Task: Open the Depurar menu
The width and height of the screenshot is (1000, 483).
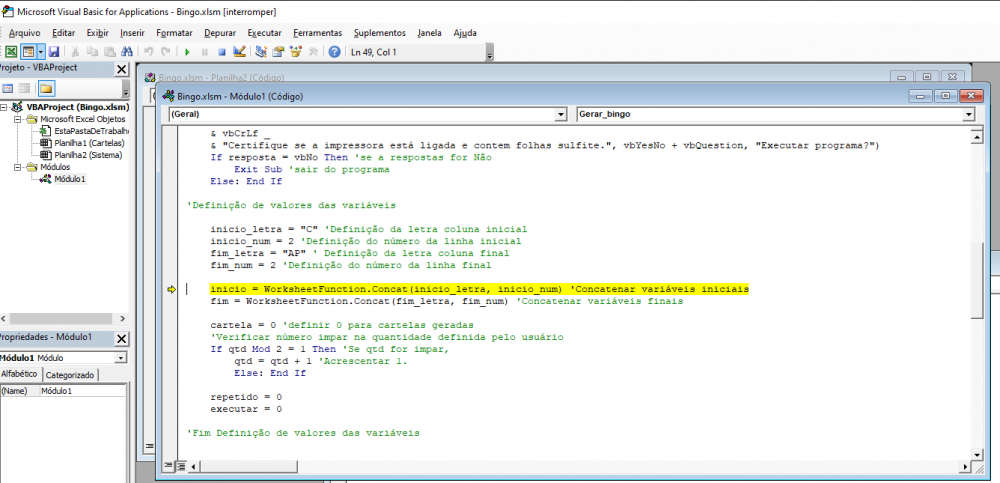Action: (x=219, y=33)
